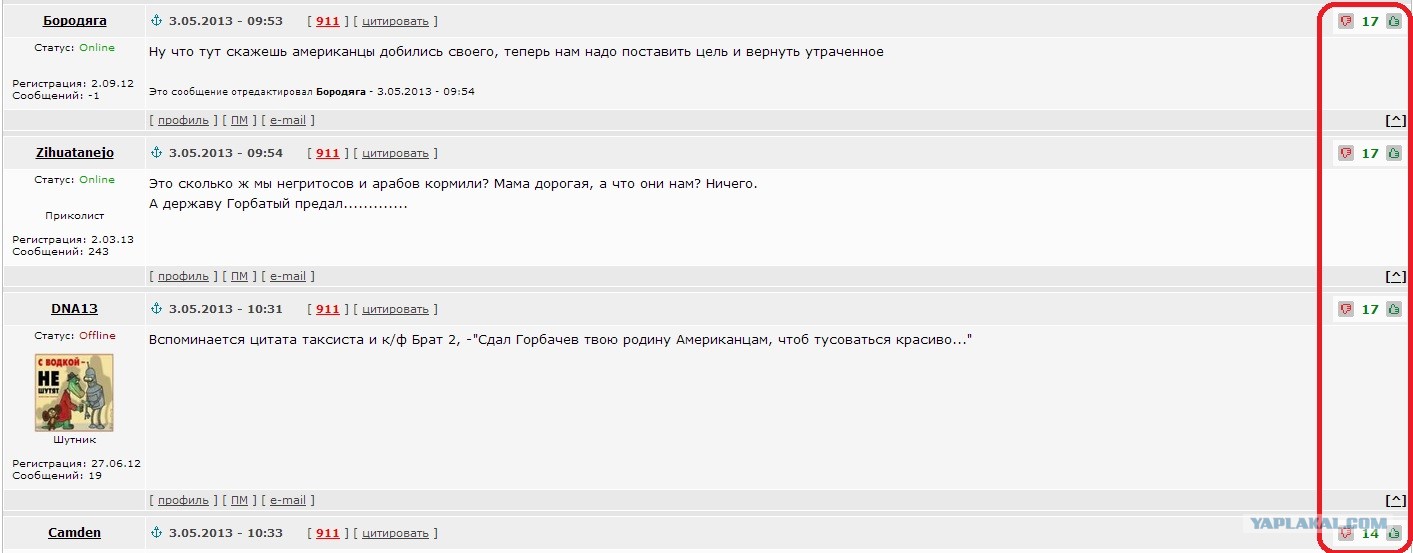This screenshot has width=1413, height=553.
Task: Thumbs down Бородяга's post
Action: [1346, 21]
